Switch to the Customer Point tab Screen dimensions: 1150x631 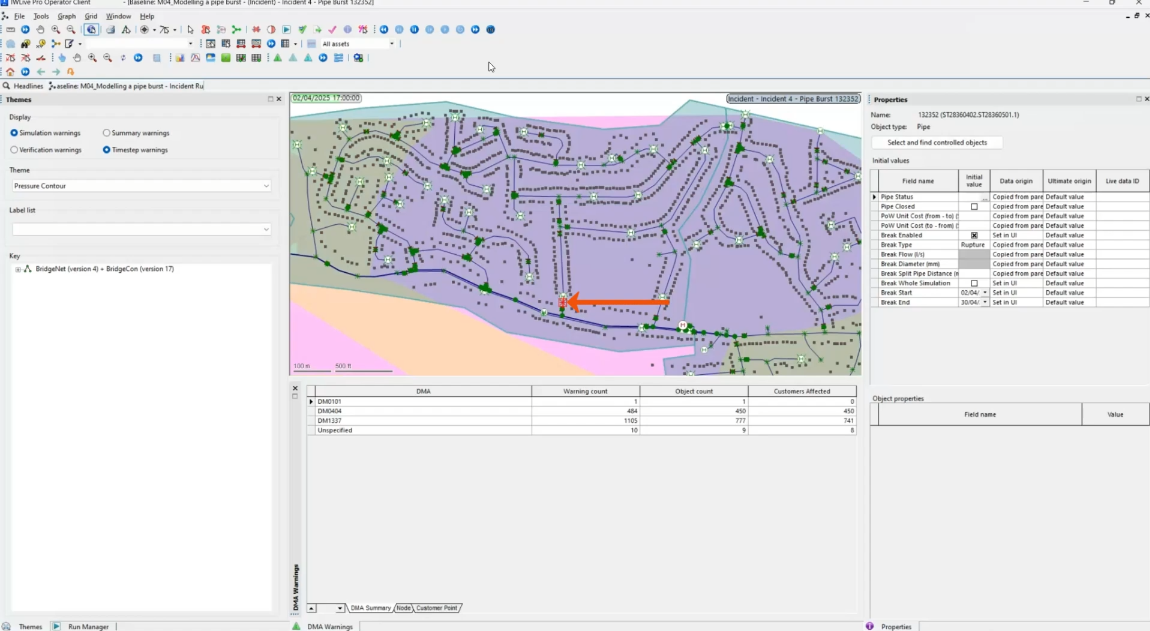[437, 607]
